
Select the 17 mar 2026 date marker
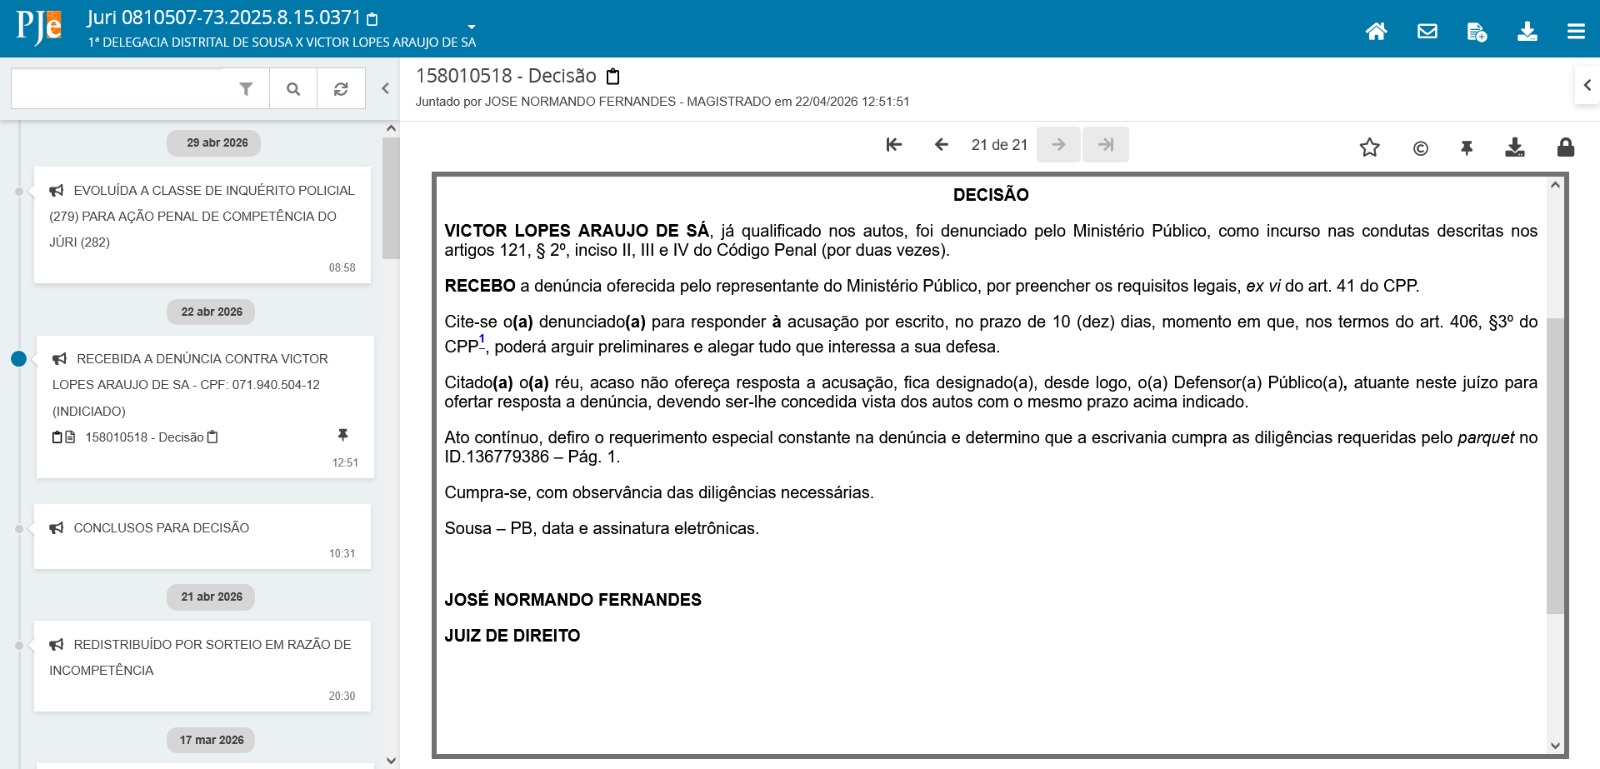click(x=212, y=740)
